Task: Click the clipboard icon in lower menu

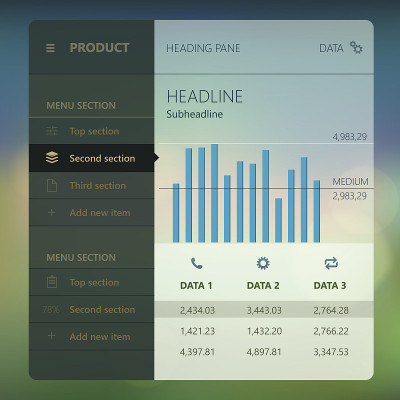Action: pyautogui.click(x=52, y=282)
